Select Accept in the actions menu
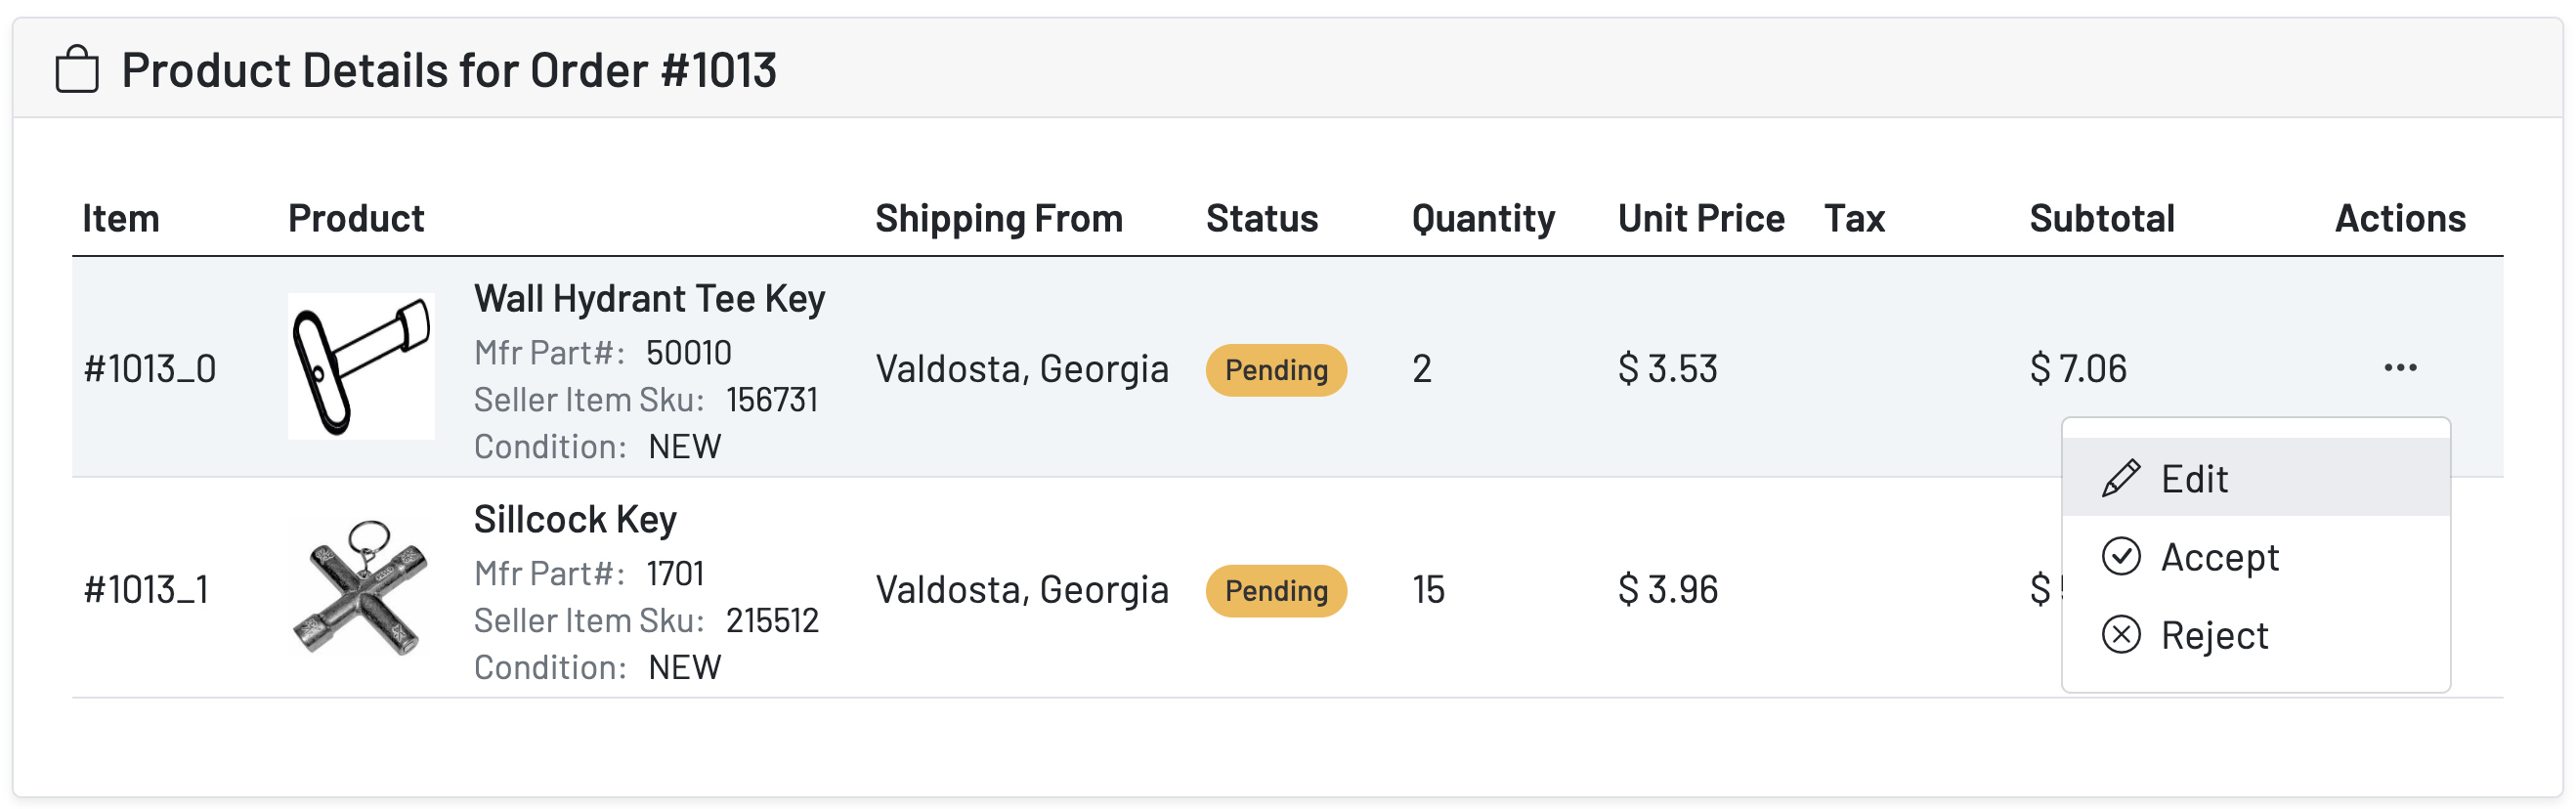The width and height of the screenshot is (2576, 809). [x=2219, y=557]
